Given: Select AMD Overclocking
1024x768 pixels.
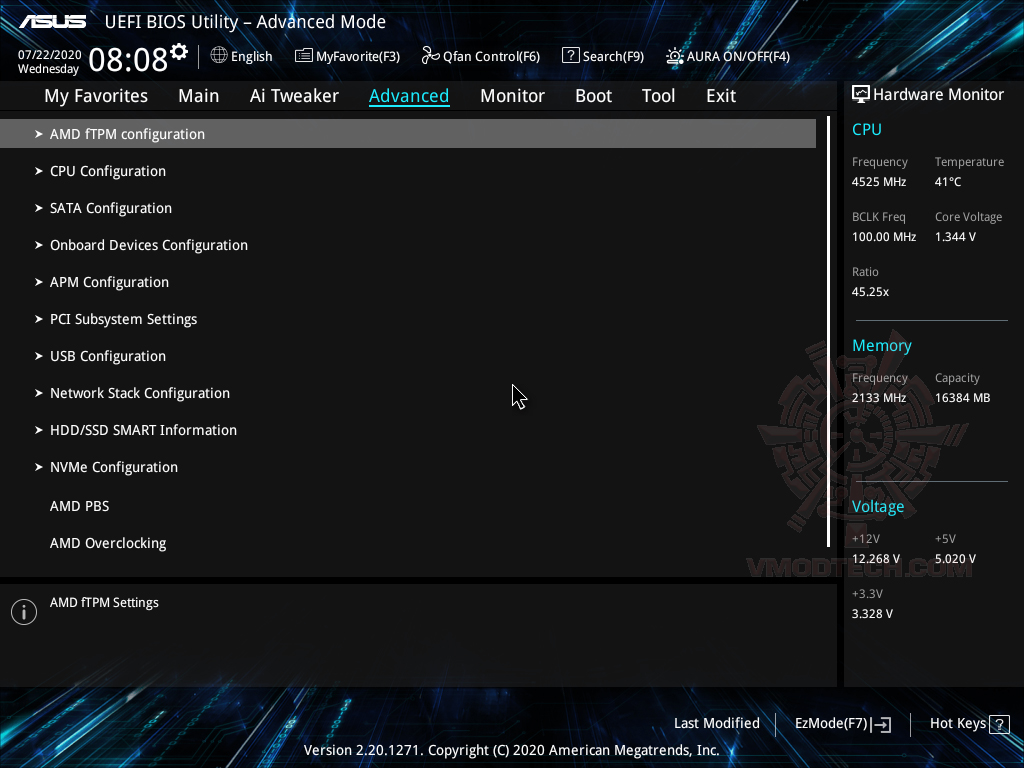Looking at the screenshot, I should pos(108,543).
